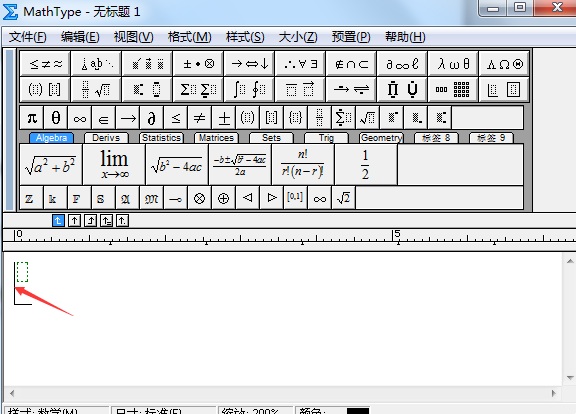Insert the left-pointing triangle symbol
The width and height of the screenshot is (576, 414).
click(248, 198)
